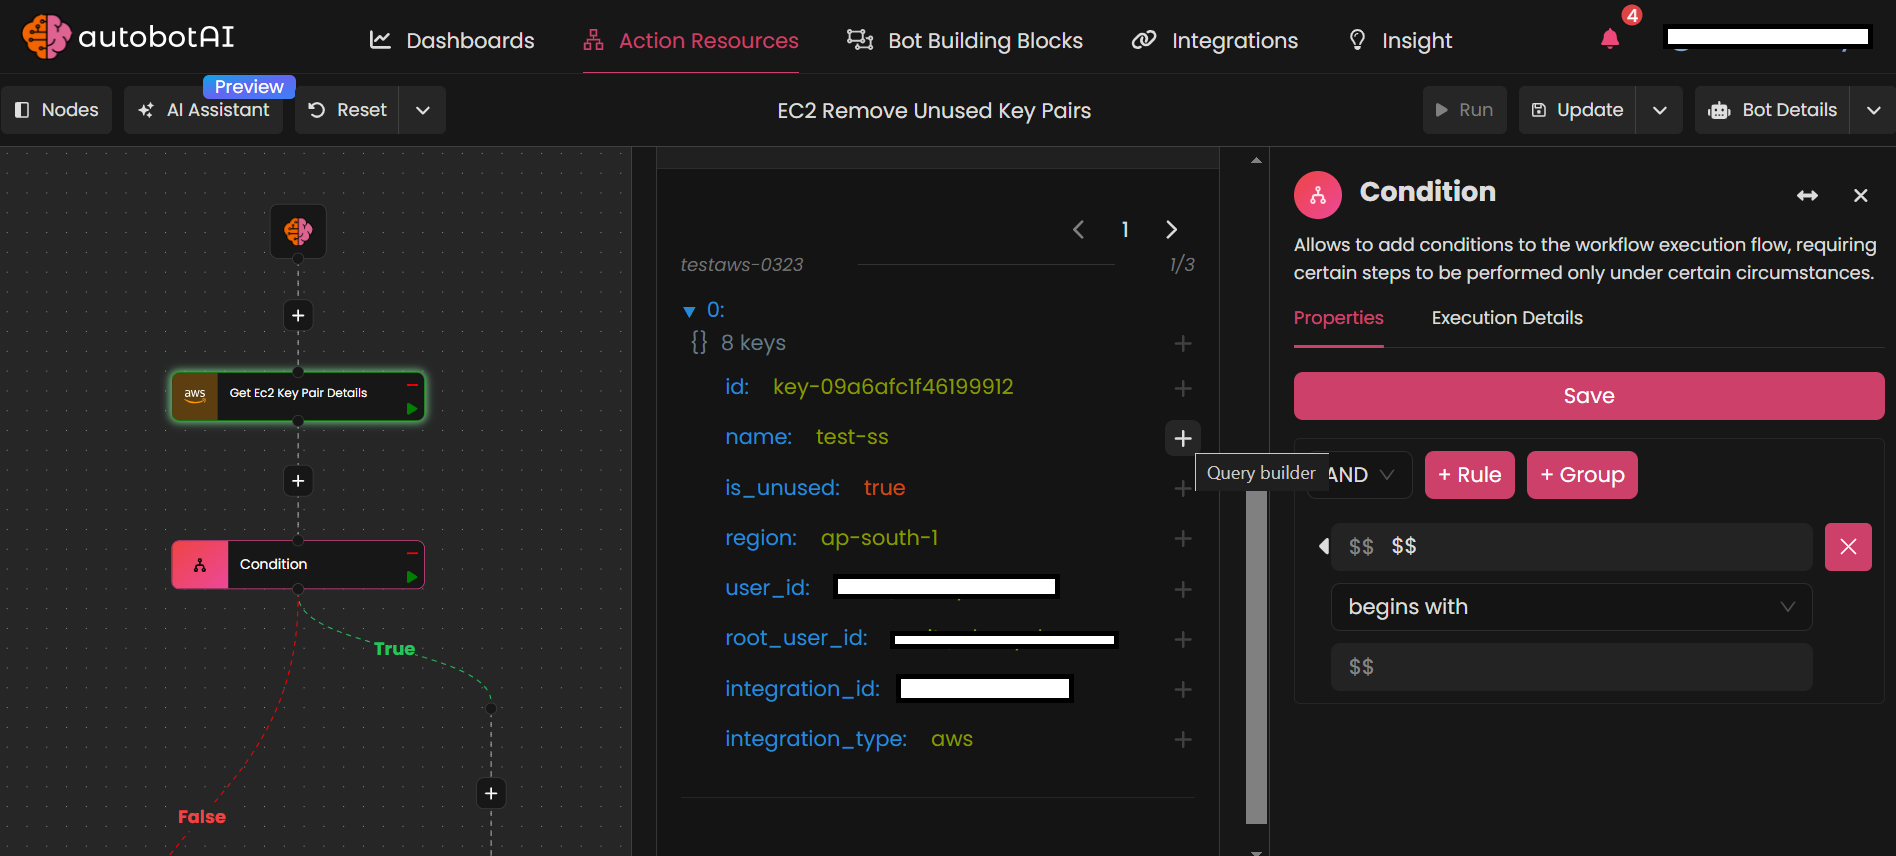Image resolution: width=1896 pixels, height=856 pixels.
Task: Click the results panel scrollbar thumb
Action: click(1256, 656)
